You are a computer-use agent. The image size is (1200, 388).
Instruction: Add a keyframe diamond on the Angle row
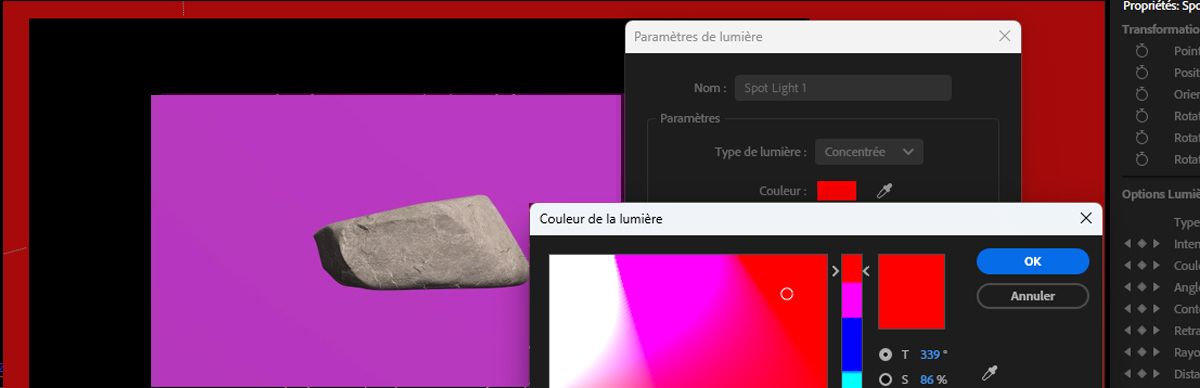[x=1142, y=288]
